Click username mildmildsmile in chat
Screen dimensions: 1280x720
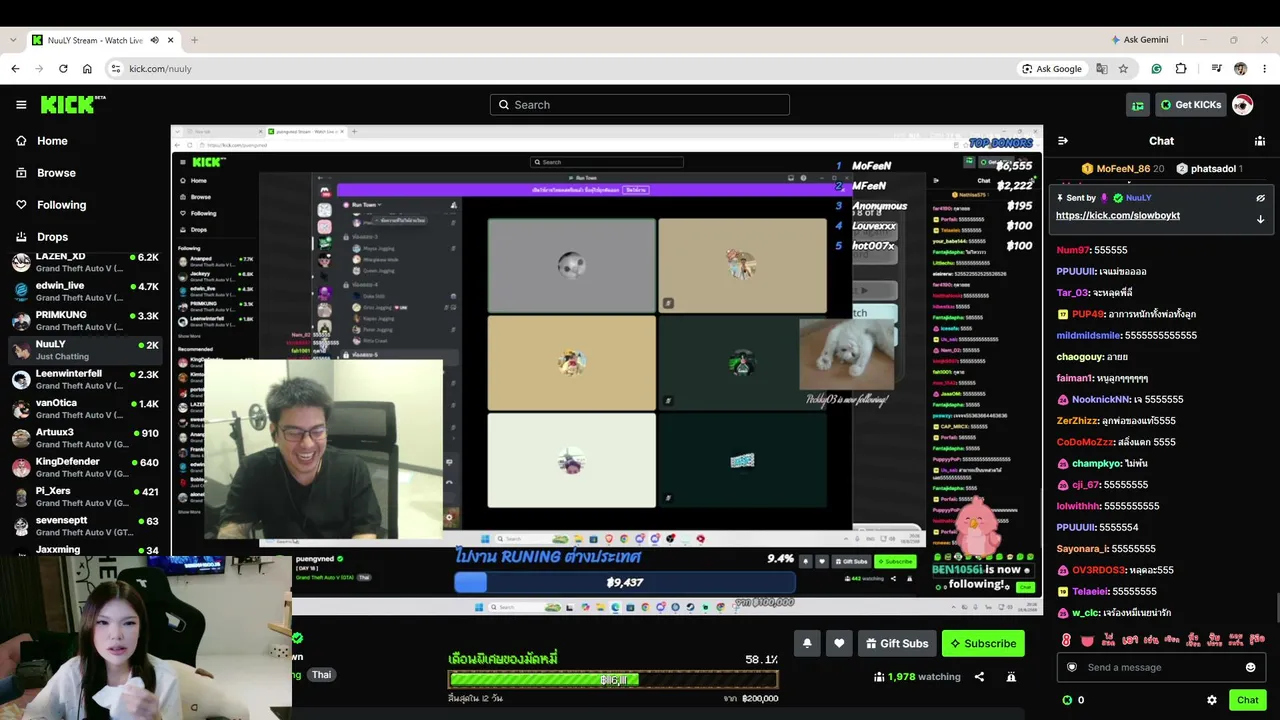[x=1088, y=336]
